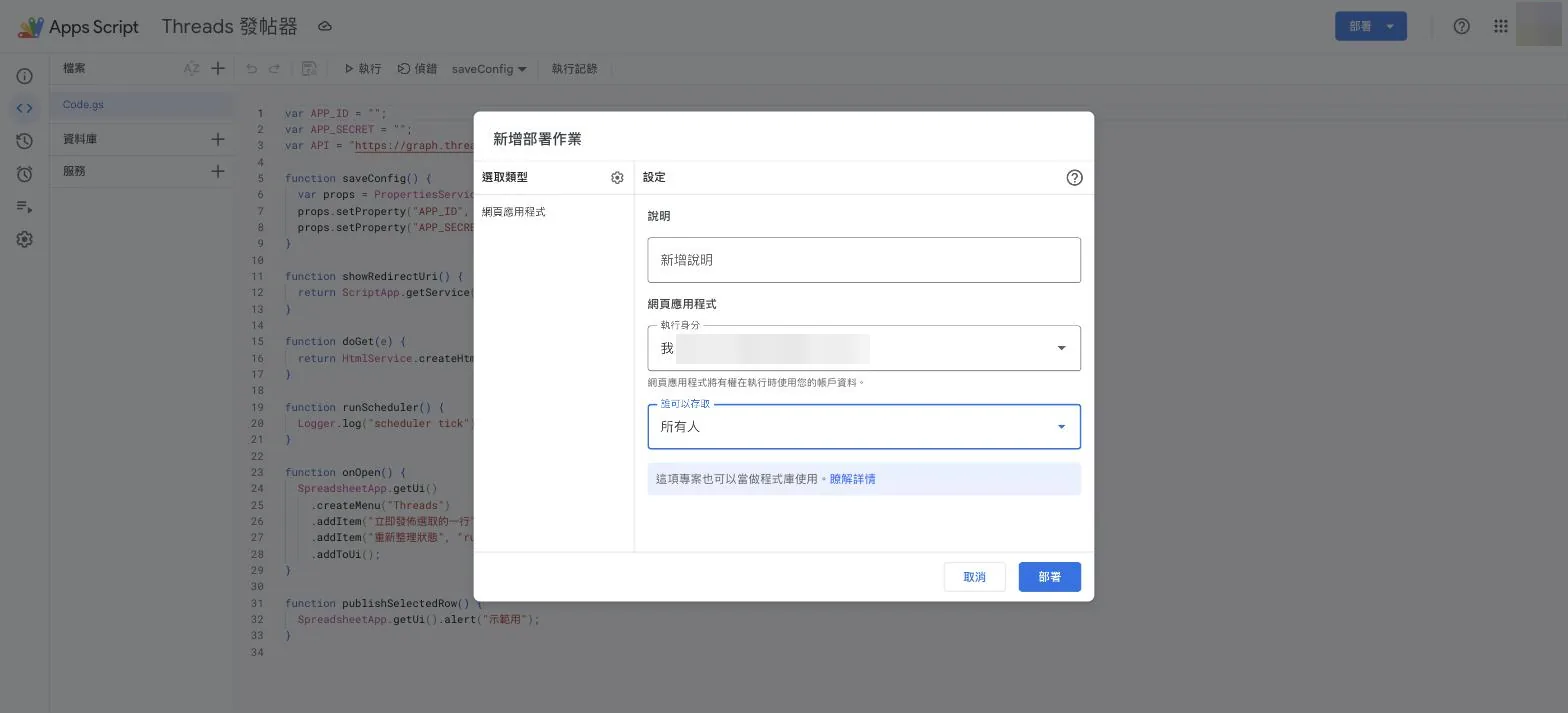Open the Executions list icon in sidebar
Image resolution: width=1568 pixels, height=713 pixels.
25,207
